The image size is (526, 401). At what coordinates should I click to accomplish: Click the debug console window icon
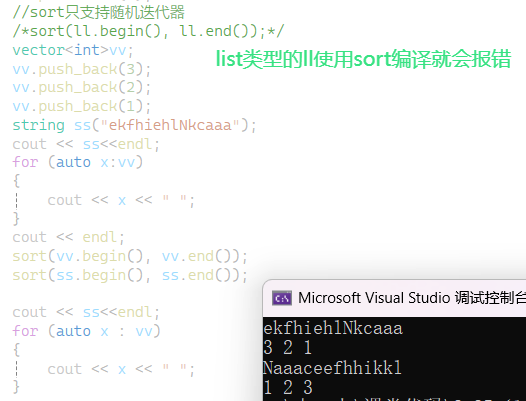pyautogui.click(x=282, y=298)
